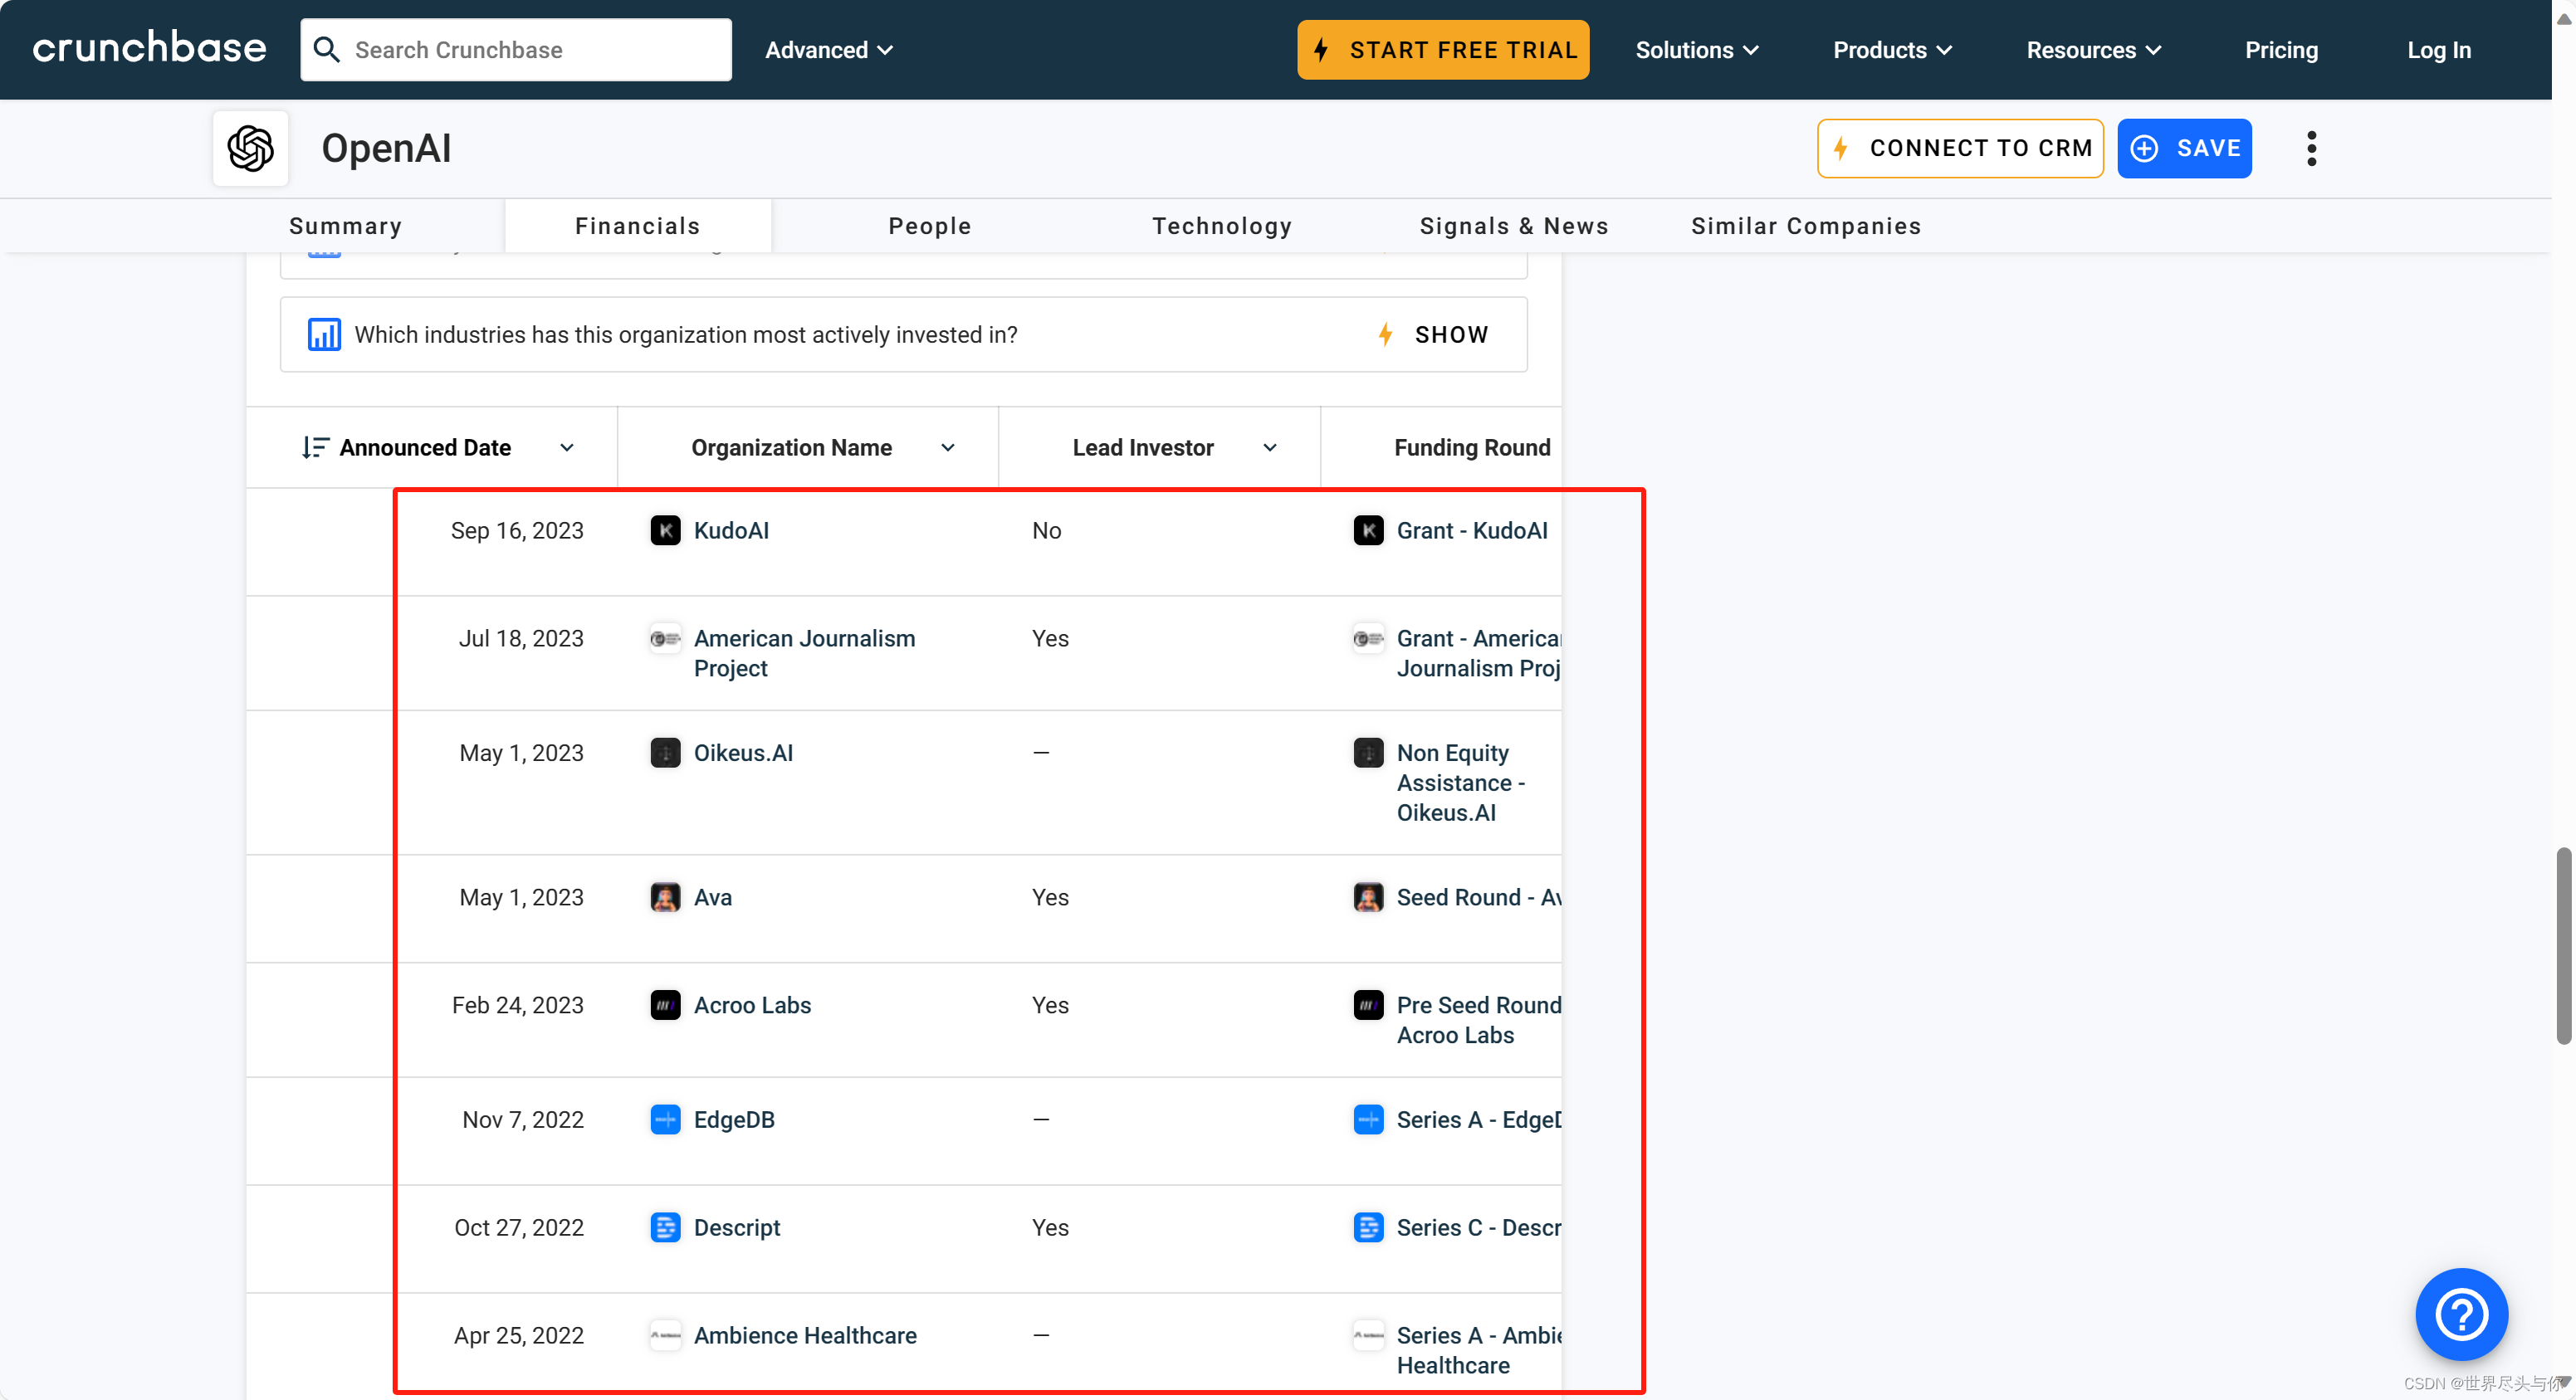Screen dimensions: 2576x1400
Task: Click the plus circle icon on Save button
Action: (2144, 148)
